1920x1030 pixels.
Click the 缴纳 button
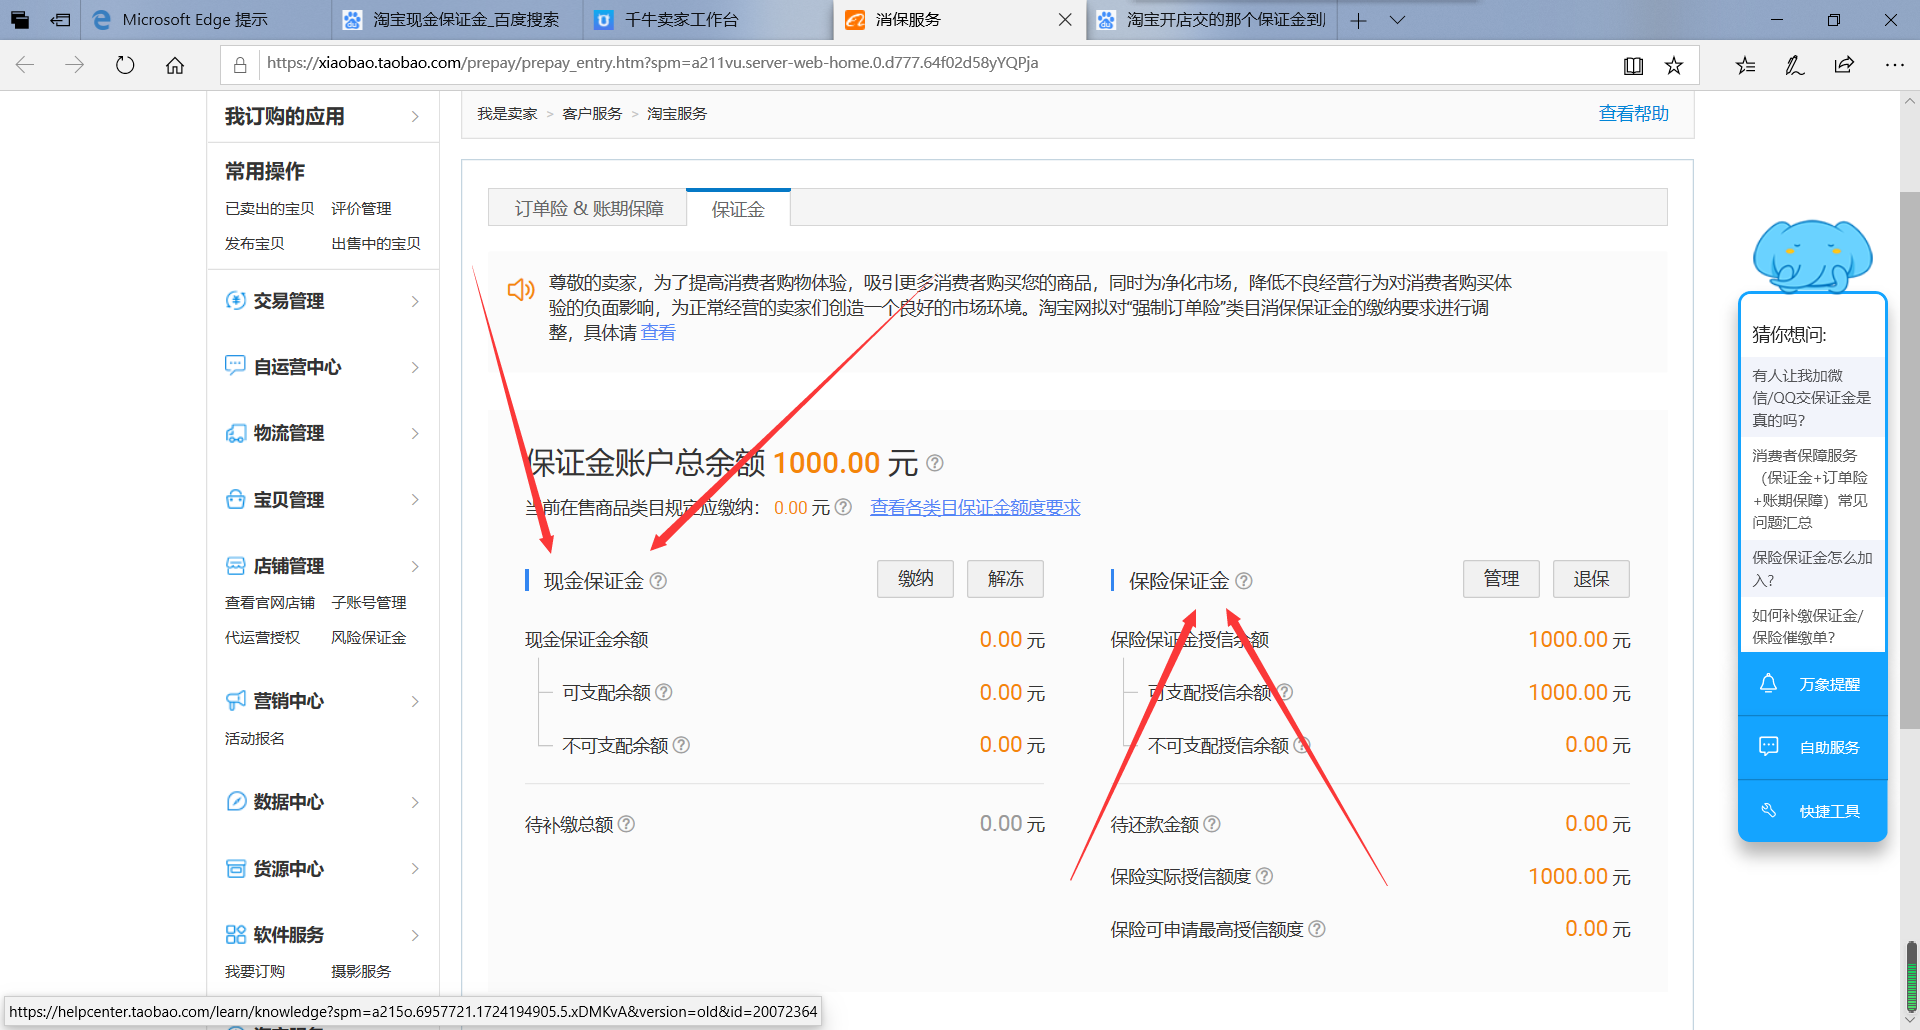point(915,579)
